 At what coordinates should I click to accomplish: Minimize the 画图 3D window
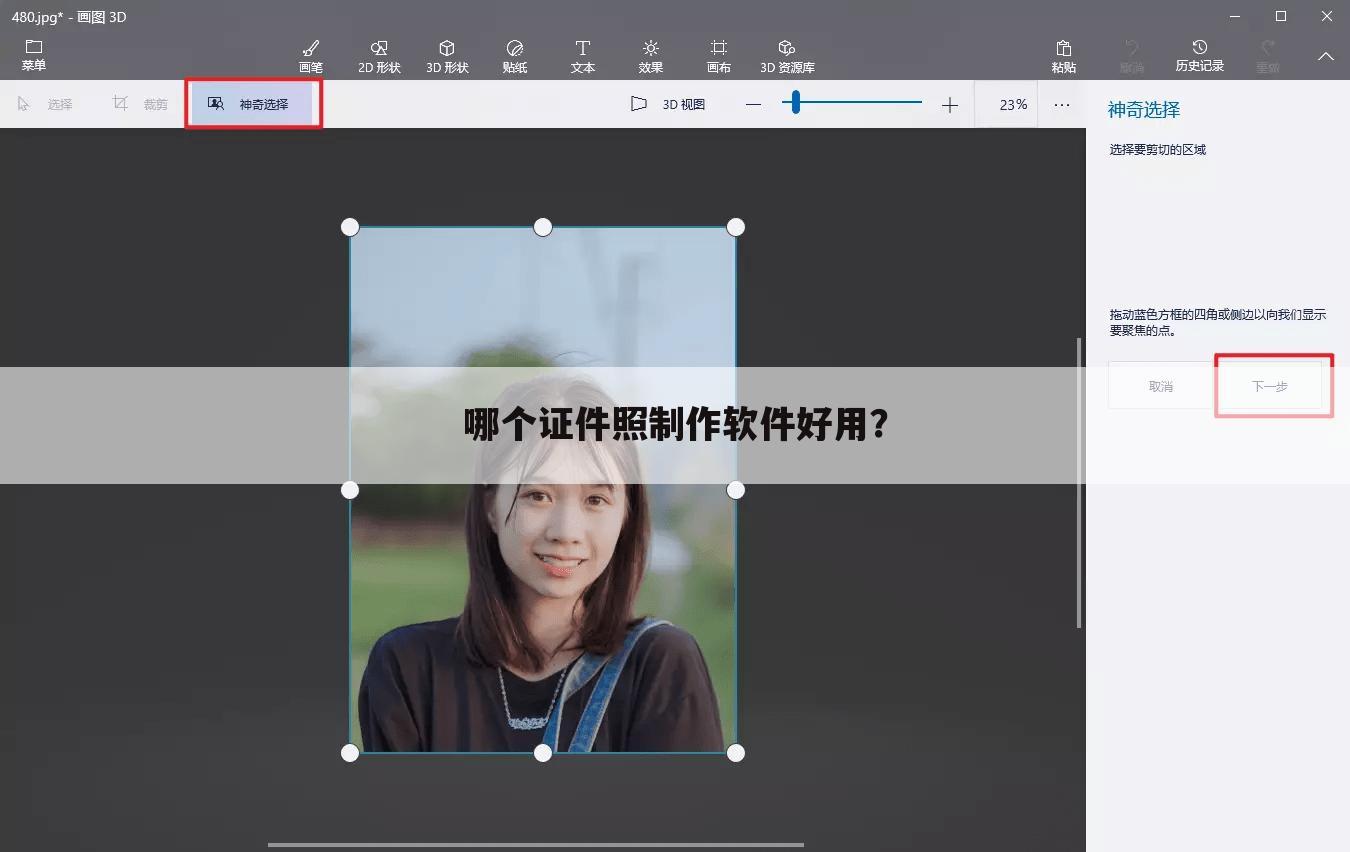[1235, 16]
